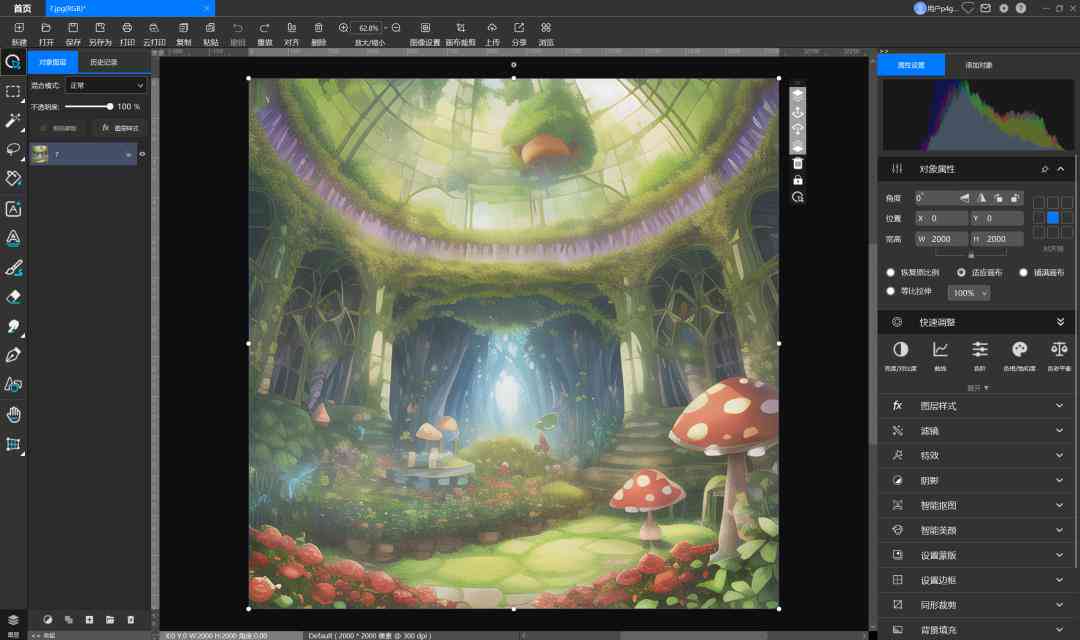Click the fx layer style button in layers panel
This screenshot has height=640, width=1080.
121,128
